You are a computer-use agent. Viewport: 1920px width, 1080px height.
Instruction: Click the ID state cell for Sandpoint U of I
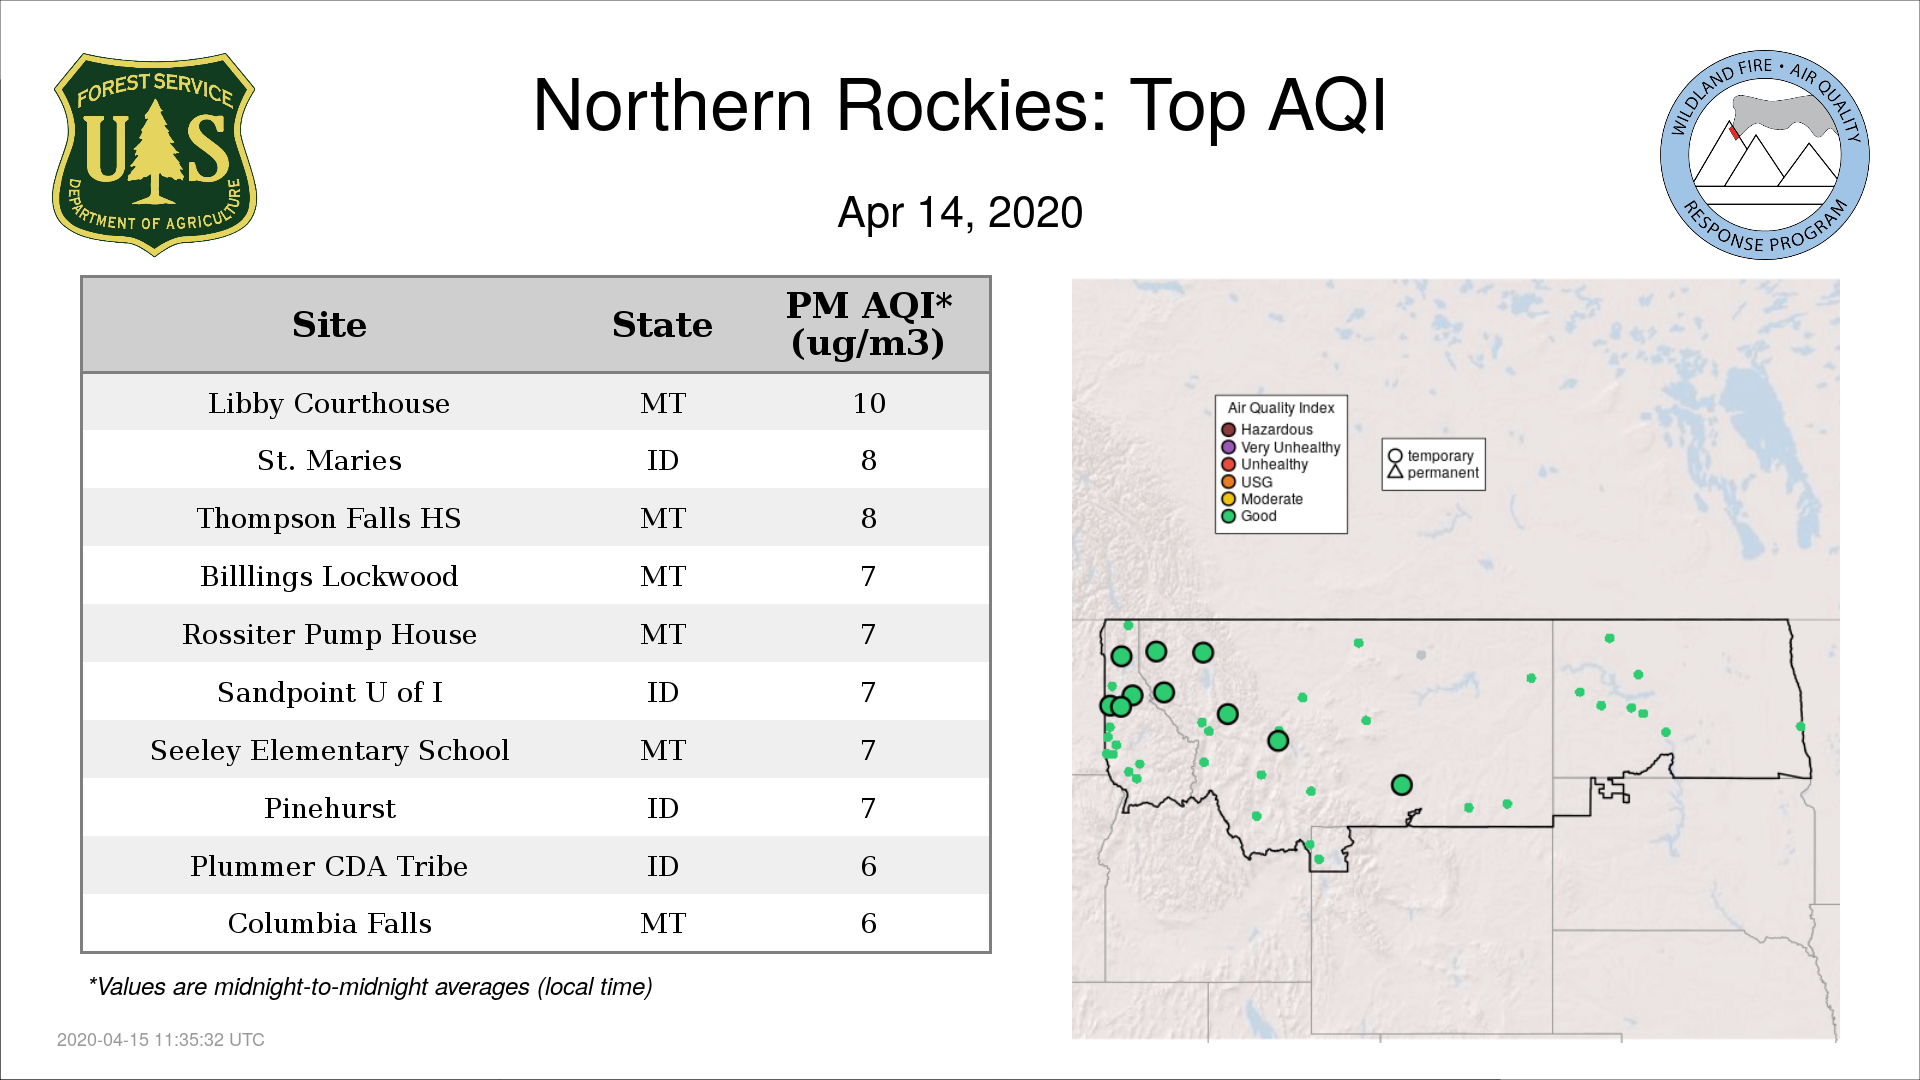[662, 692]
